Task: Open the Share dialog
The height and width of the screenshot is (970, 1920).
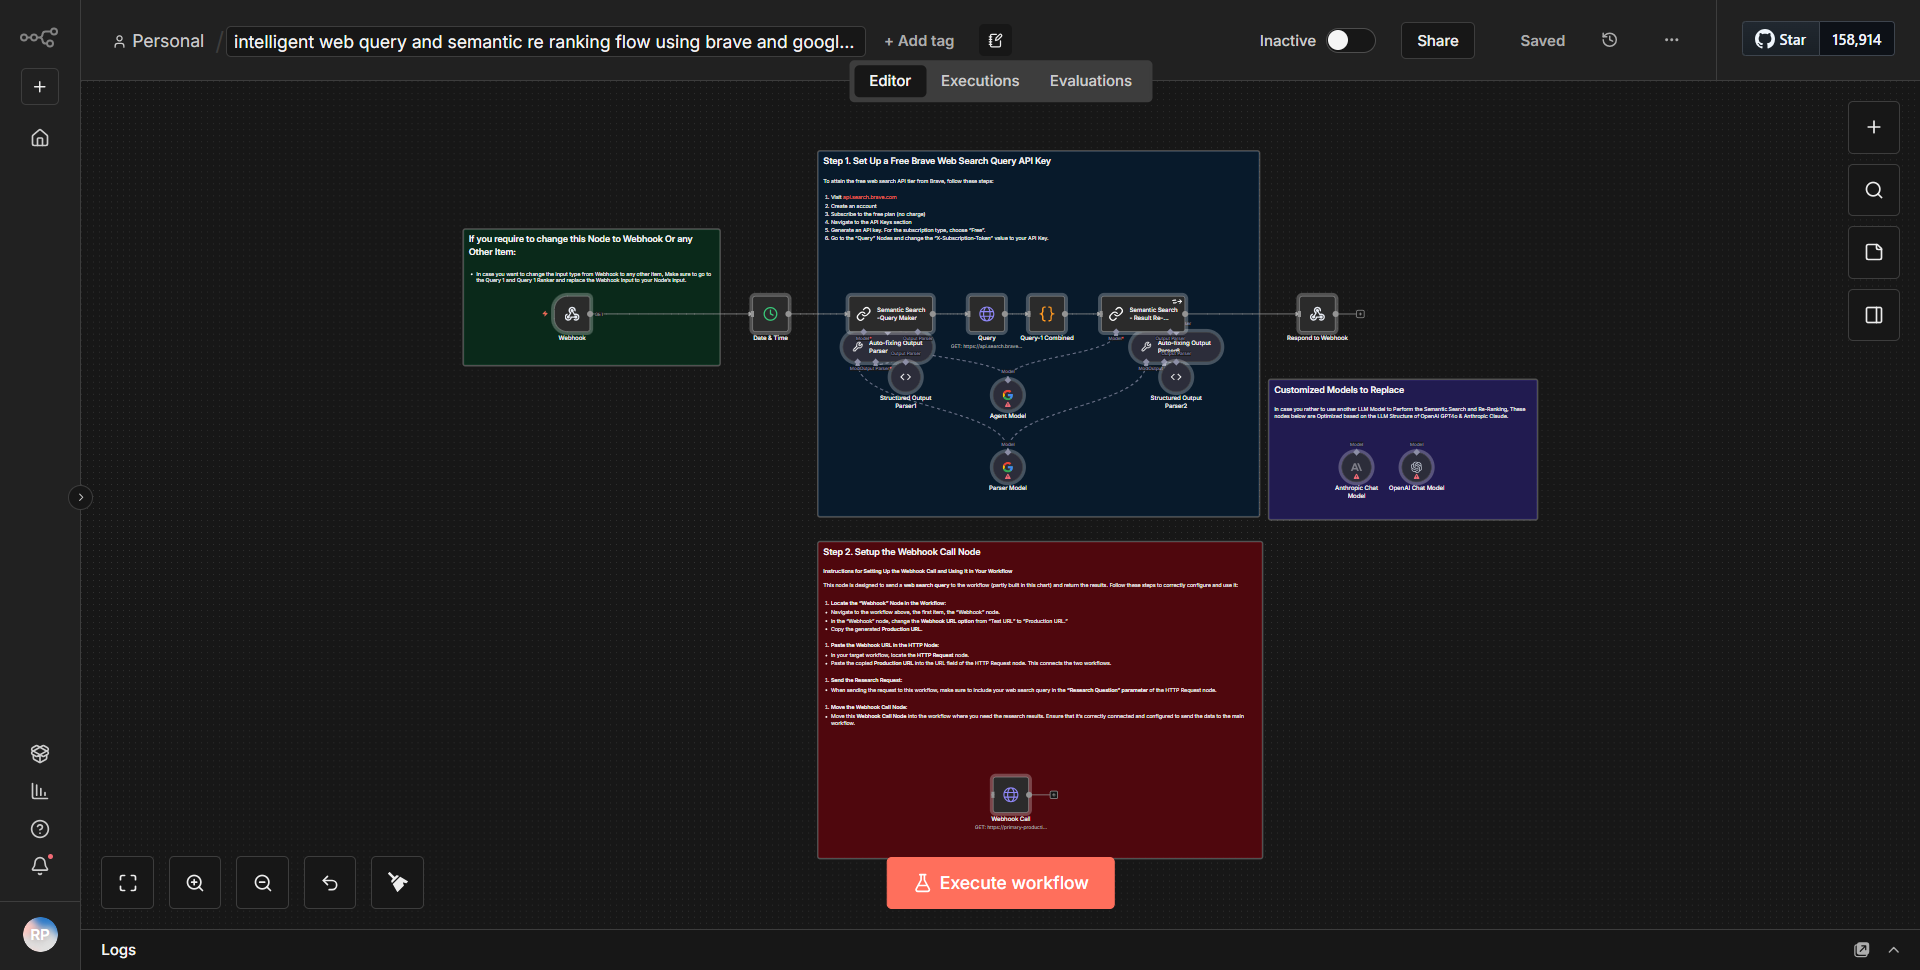Action: [x=1437, y=40]
